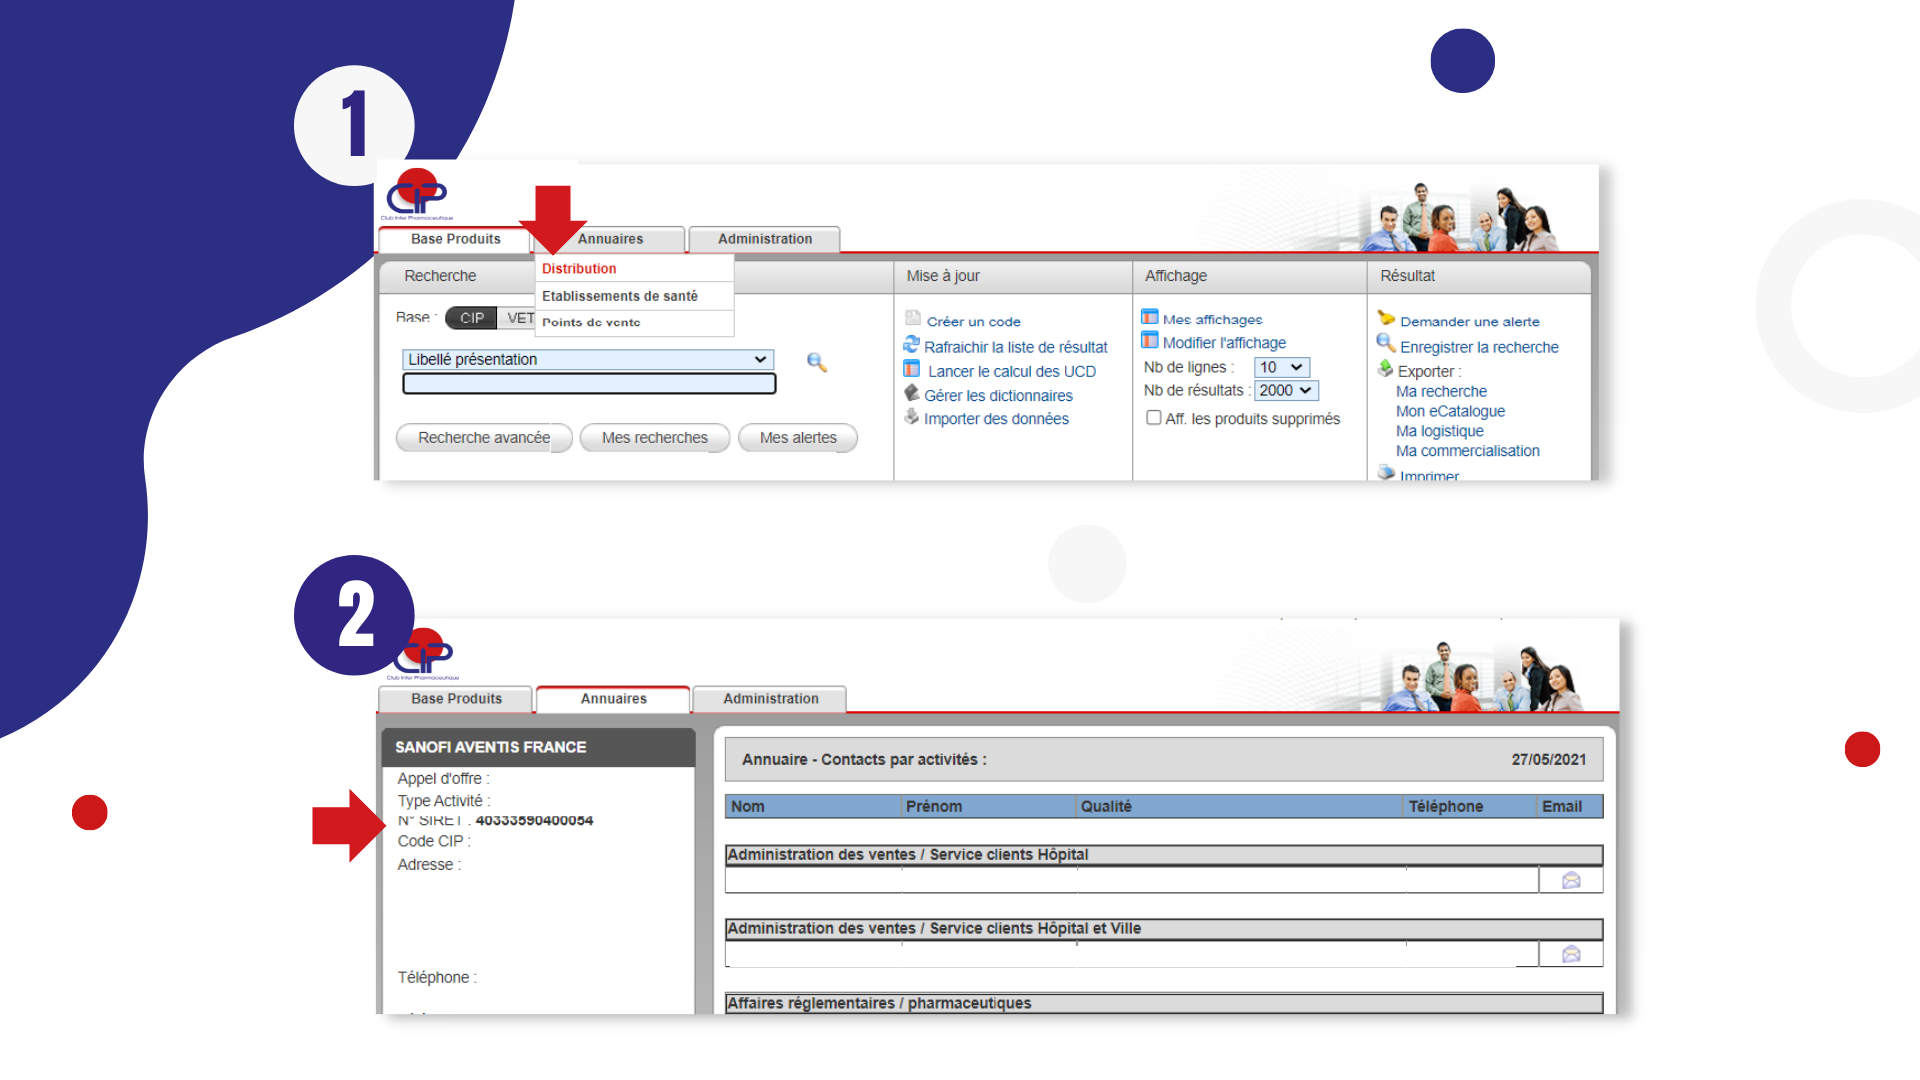The width and height of the screenshot is (1920, 1080).
Task: Click envelope icon in Service clients Hôpital row
Action: (1571, 881)
